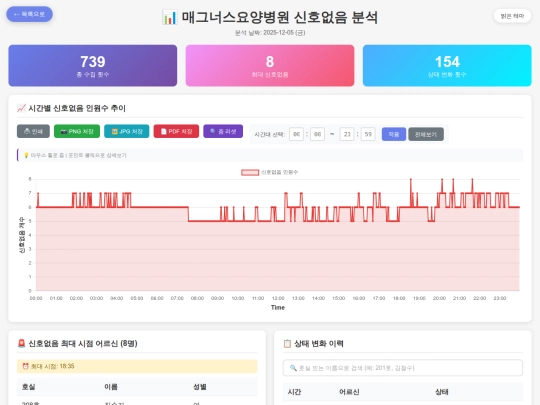540x405 pixels.
Task: Click the alarm clock icon beside 최대 시점
Action: 25,366
